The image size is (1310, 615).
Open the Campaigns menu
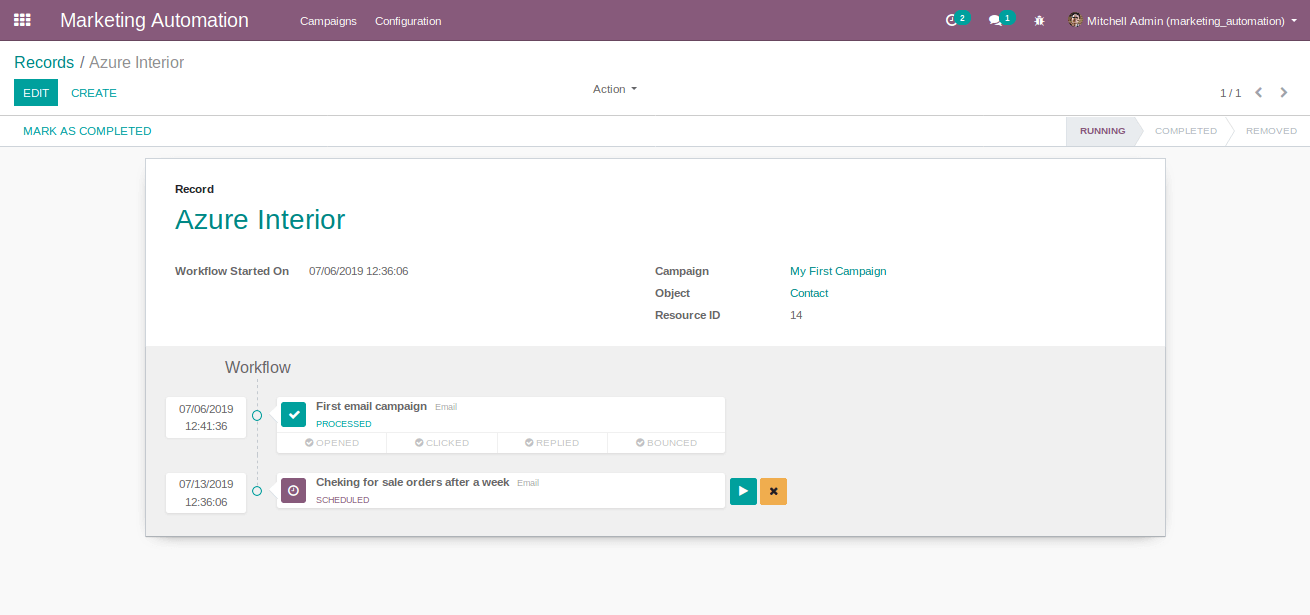point(328,21)
